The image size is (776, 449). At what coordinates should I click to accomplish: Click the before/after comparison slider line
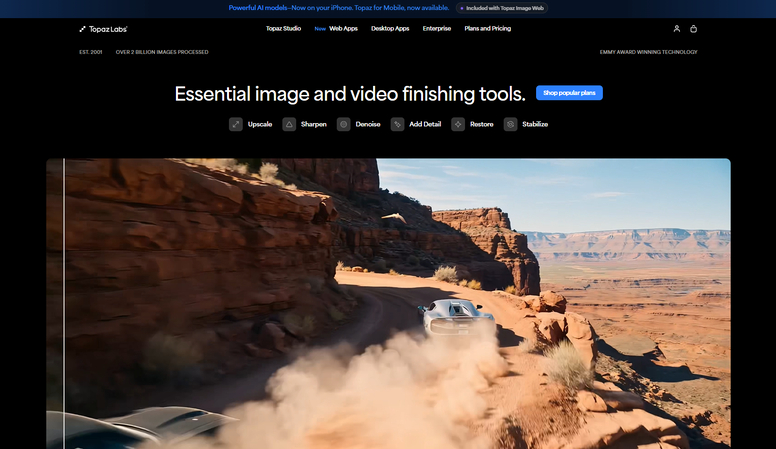64,303
